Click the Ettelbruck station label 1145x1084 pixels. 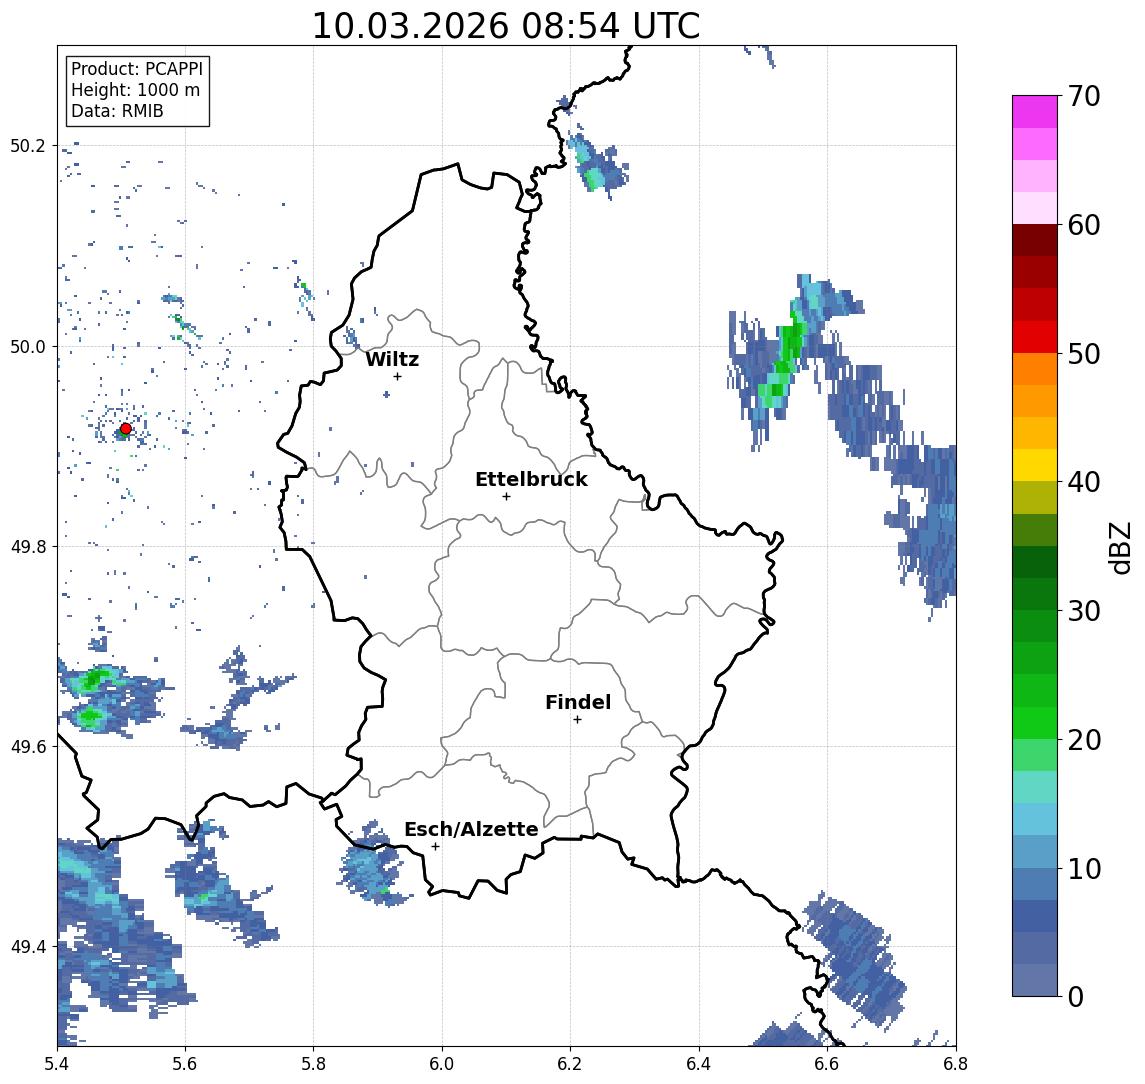(x=532, y=479)
